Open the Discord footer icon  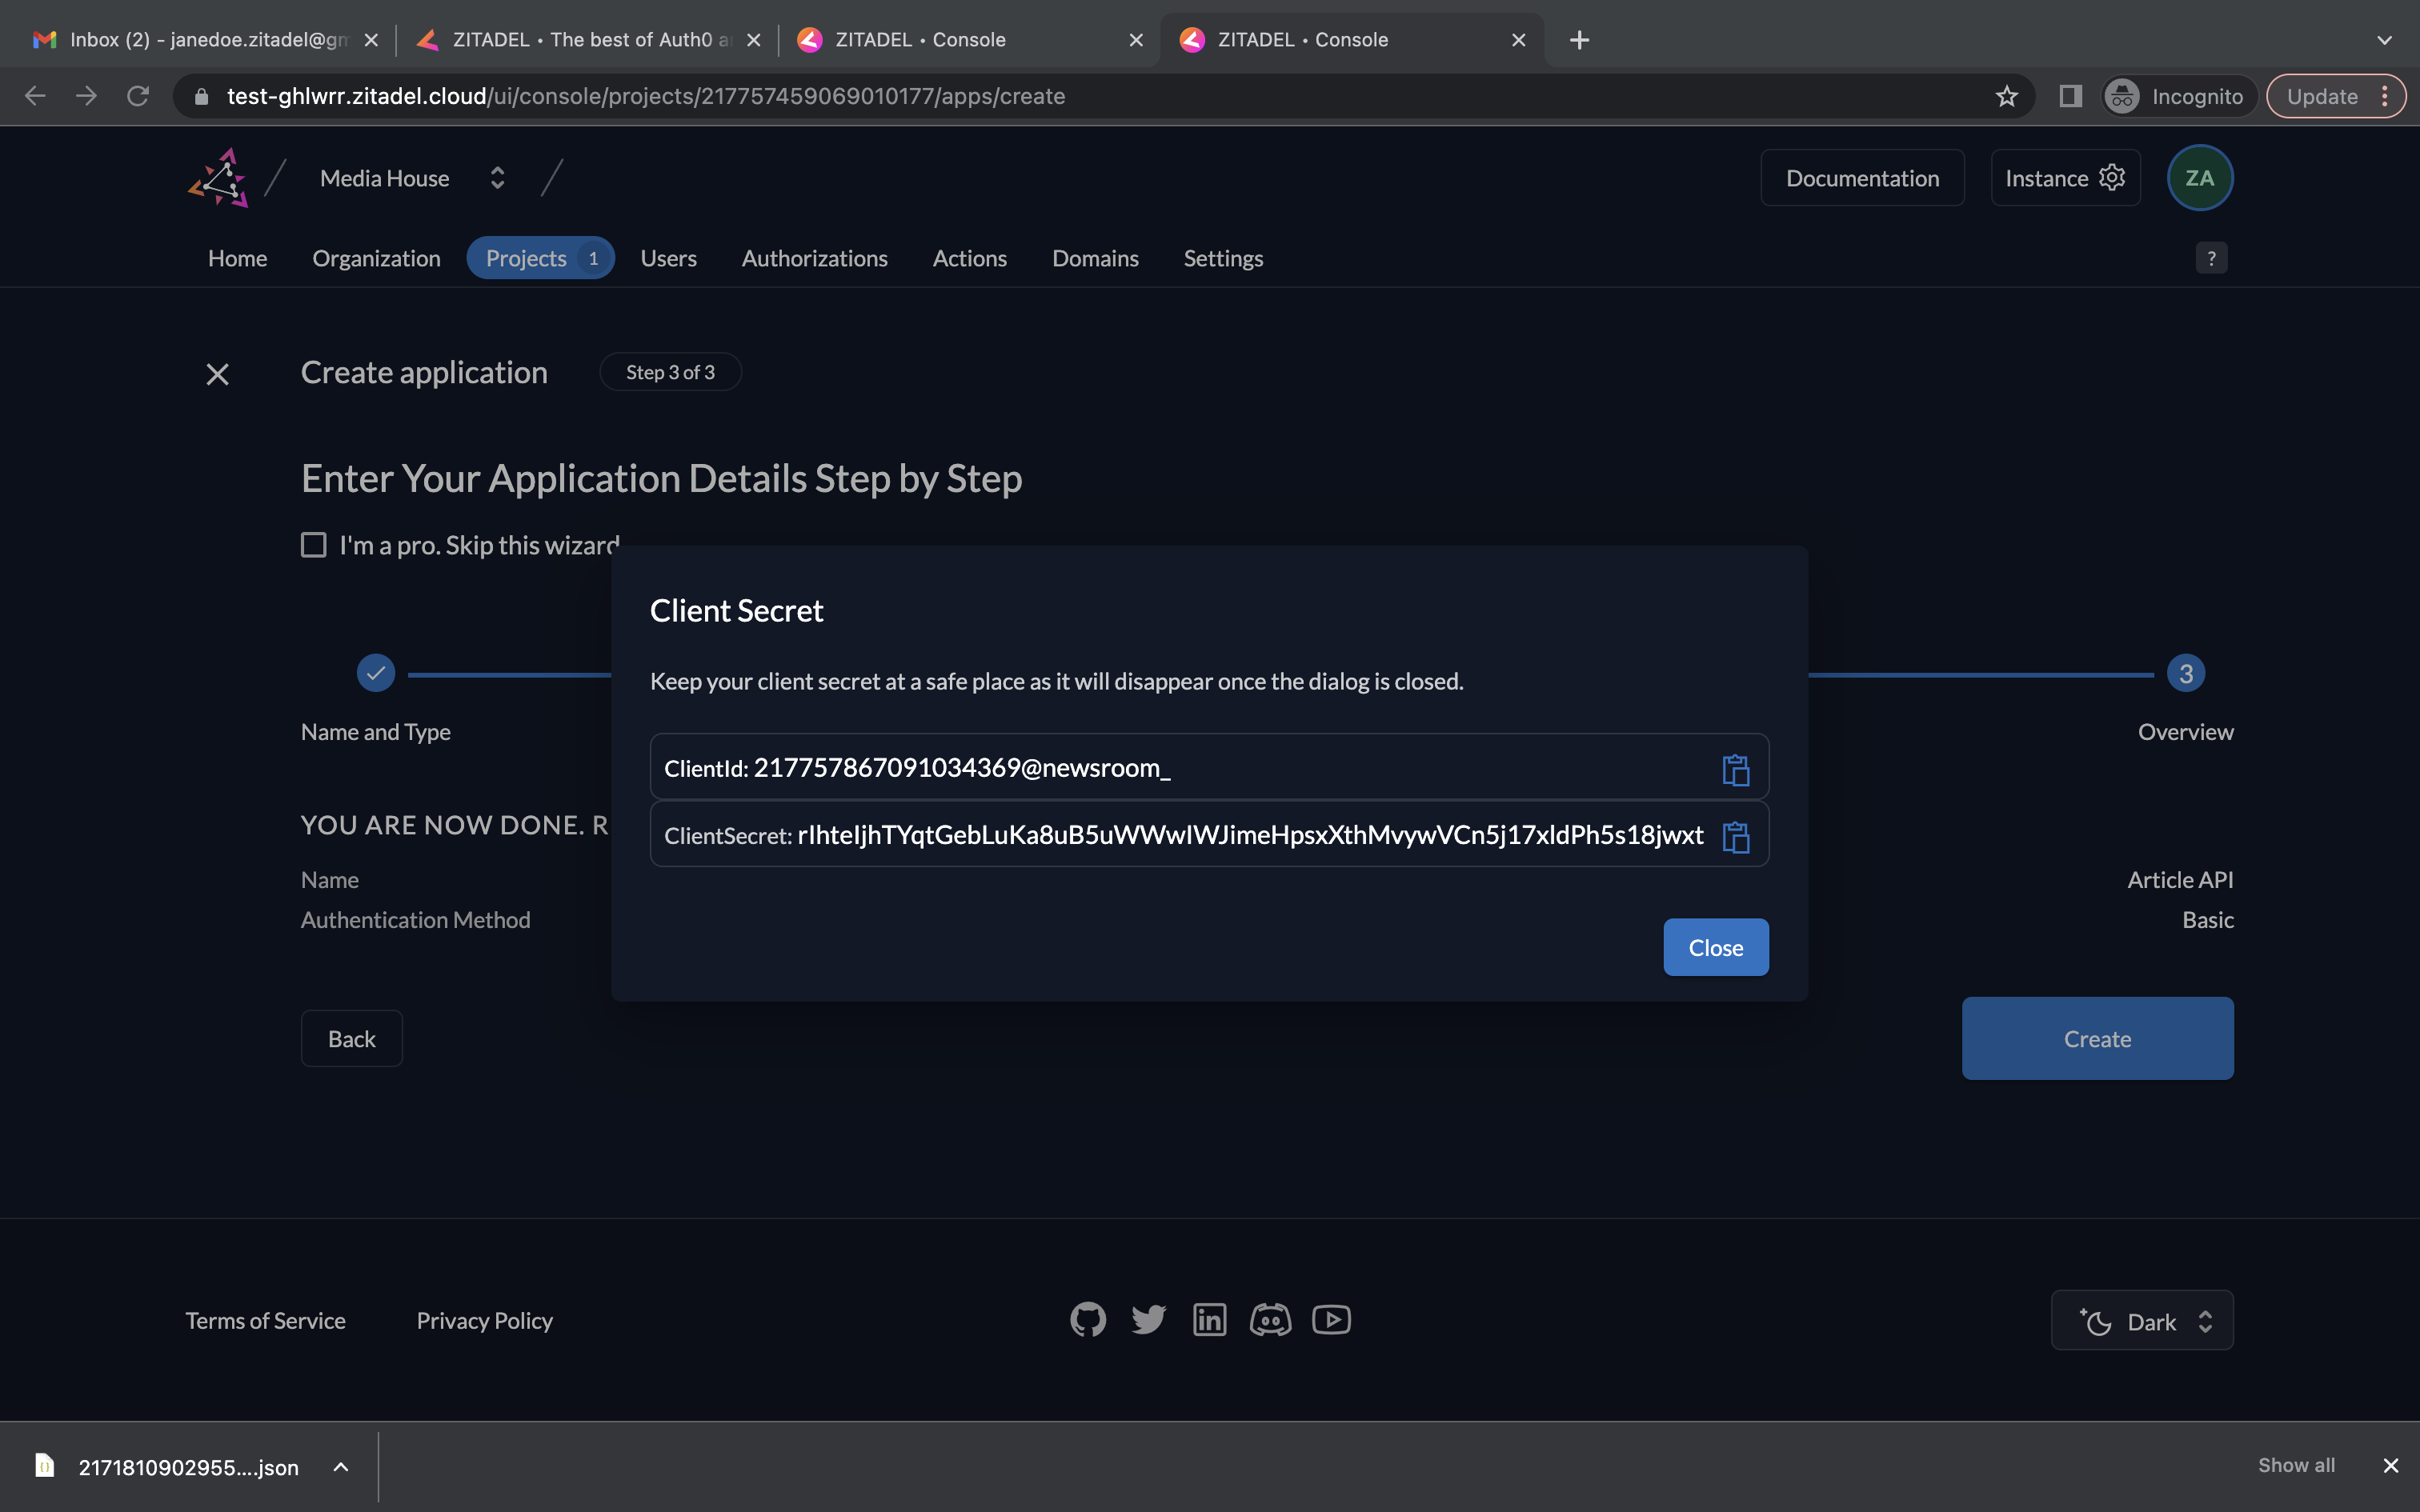1270,1320
